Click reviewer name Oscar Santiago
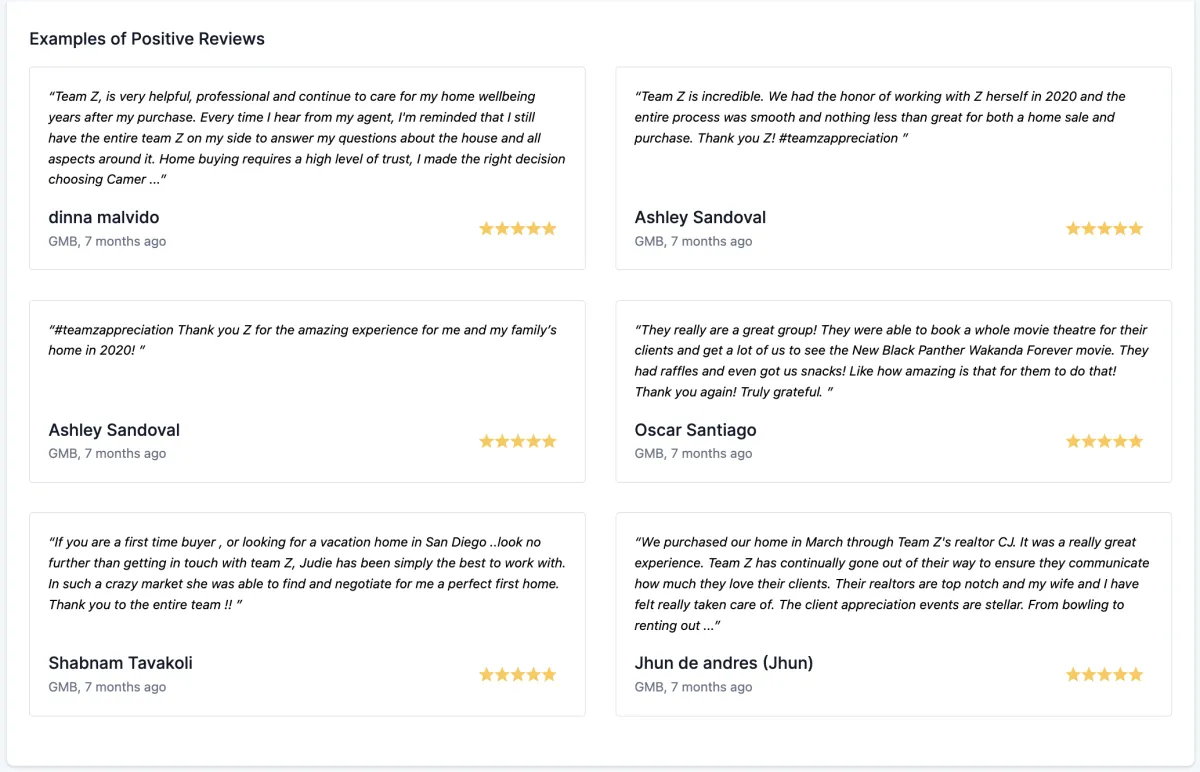Screen dimensions: 1200x772 point(695,430)
